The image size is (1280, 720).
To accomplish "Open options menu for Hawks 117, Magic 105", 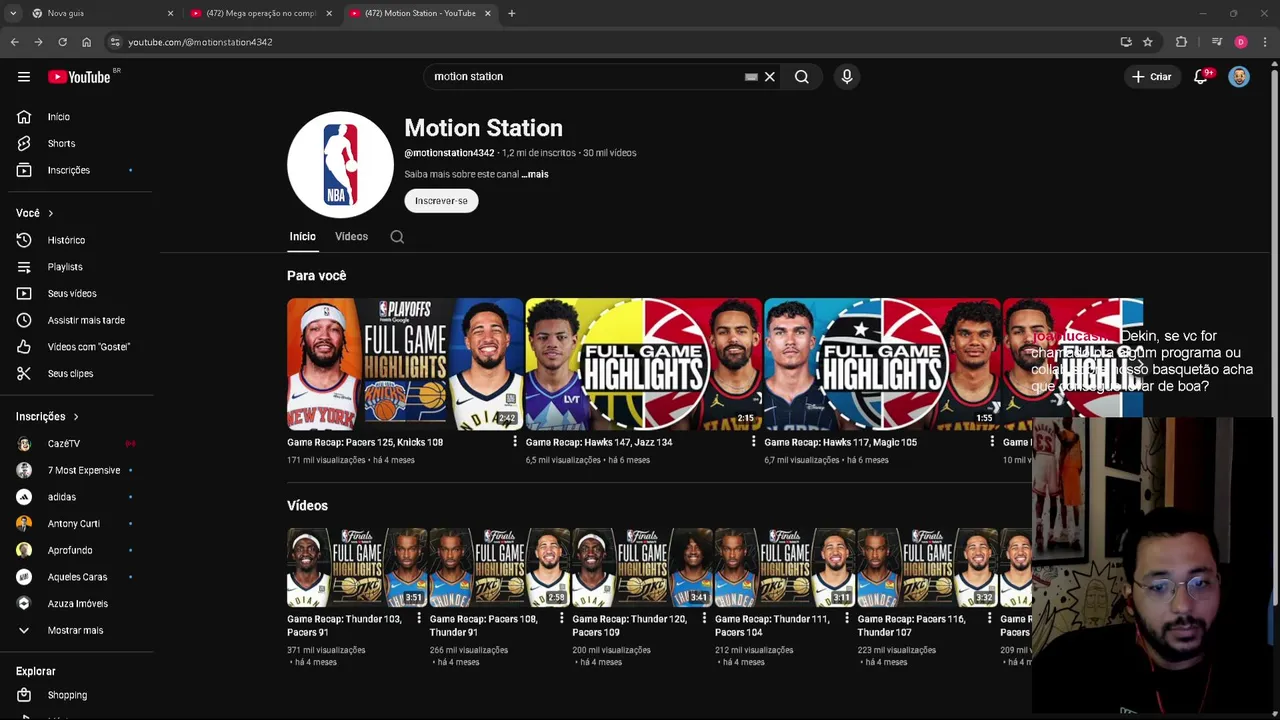I will 992,442.
